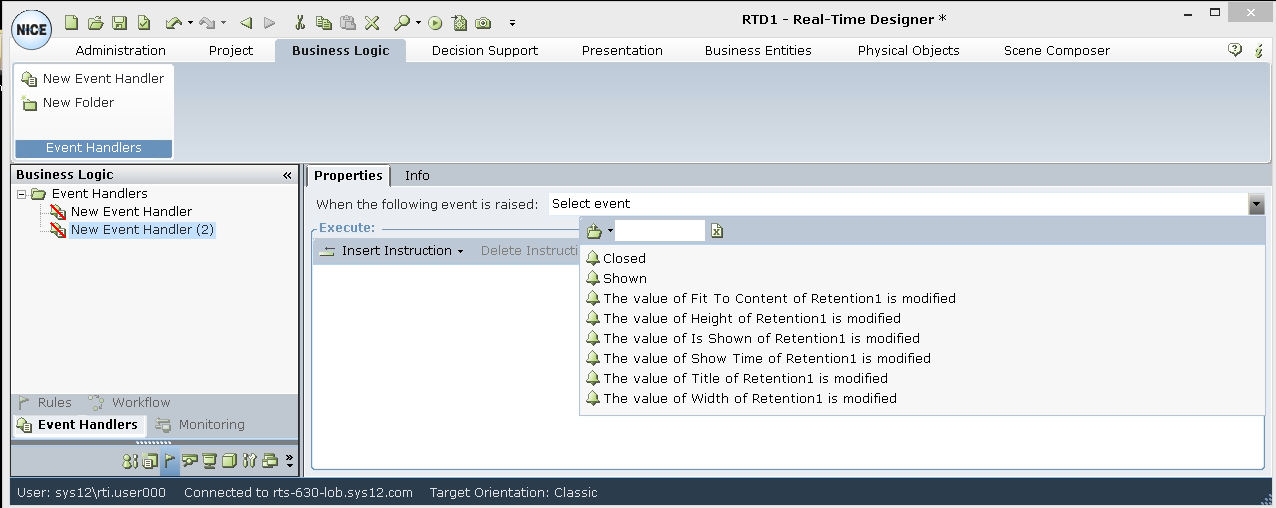The width and height of the screenshot is (1276, 508).
Task: Navigate forward with the right triangle icon
Action: click(269, 22)
